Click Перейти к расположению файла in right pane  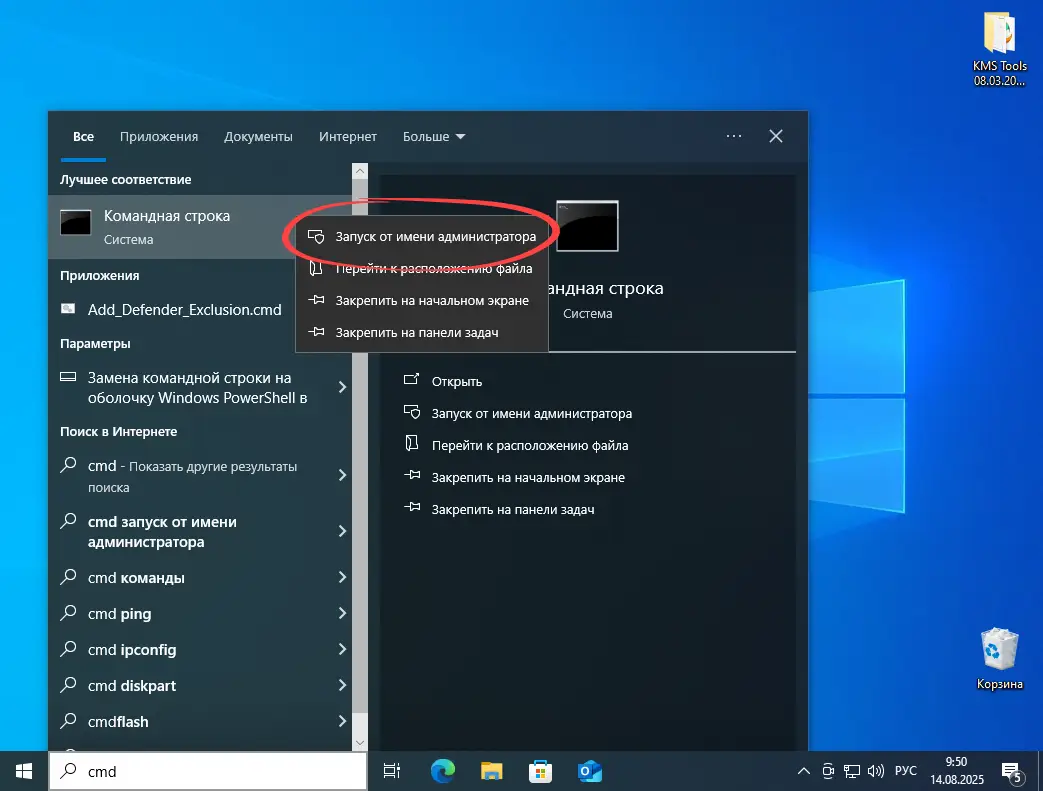click(x=529, y=445)
